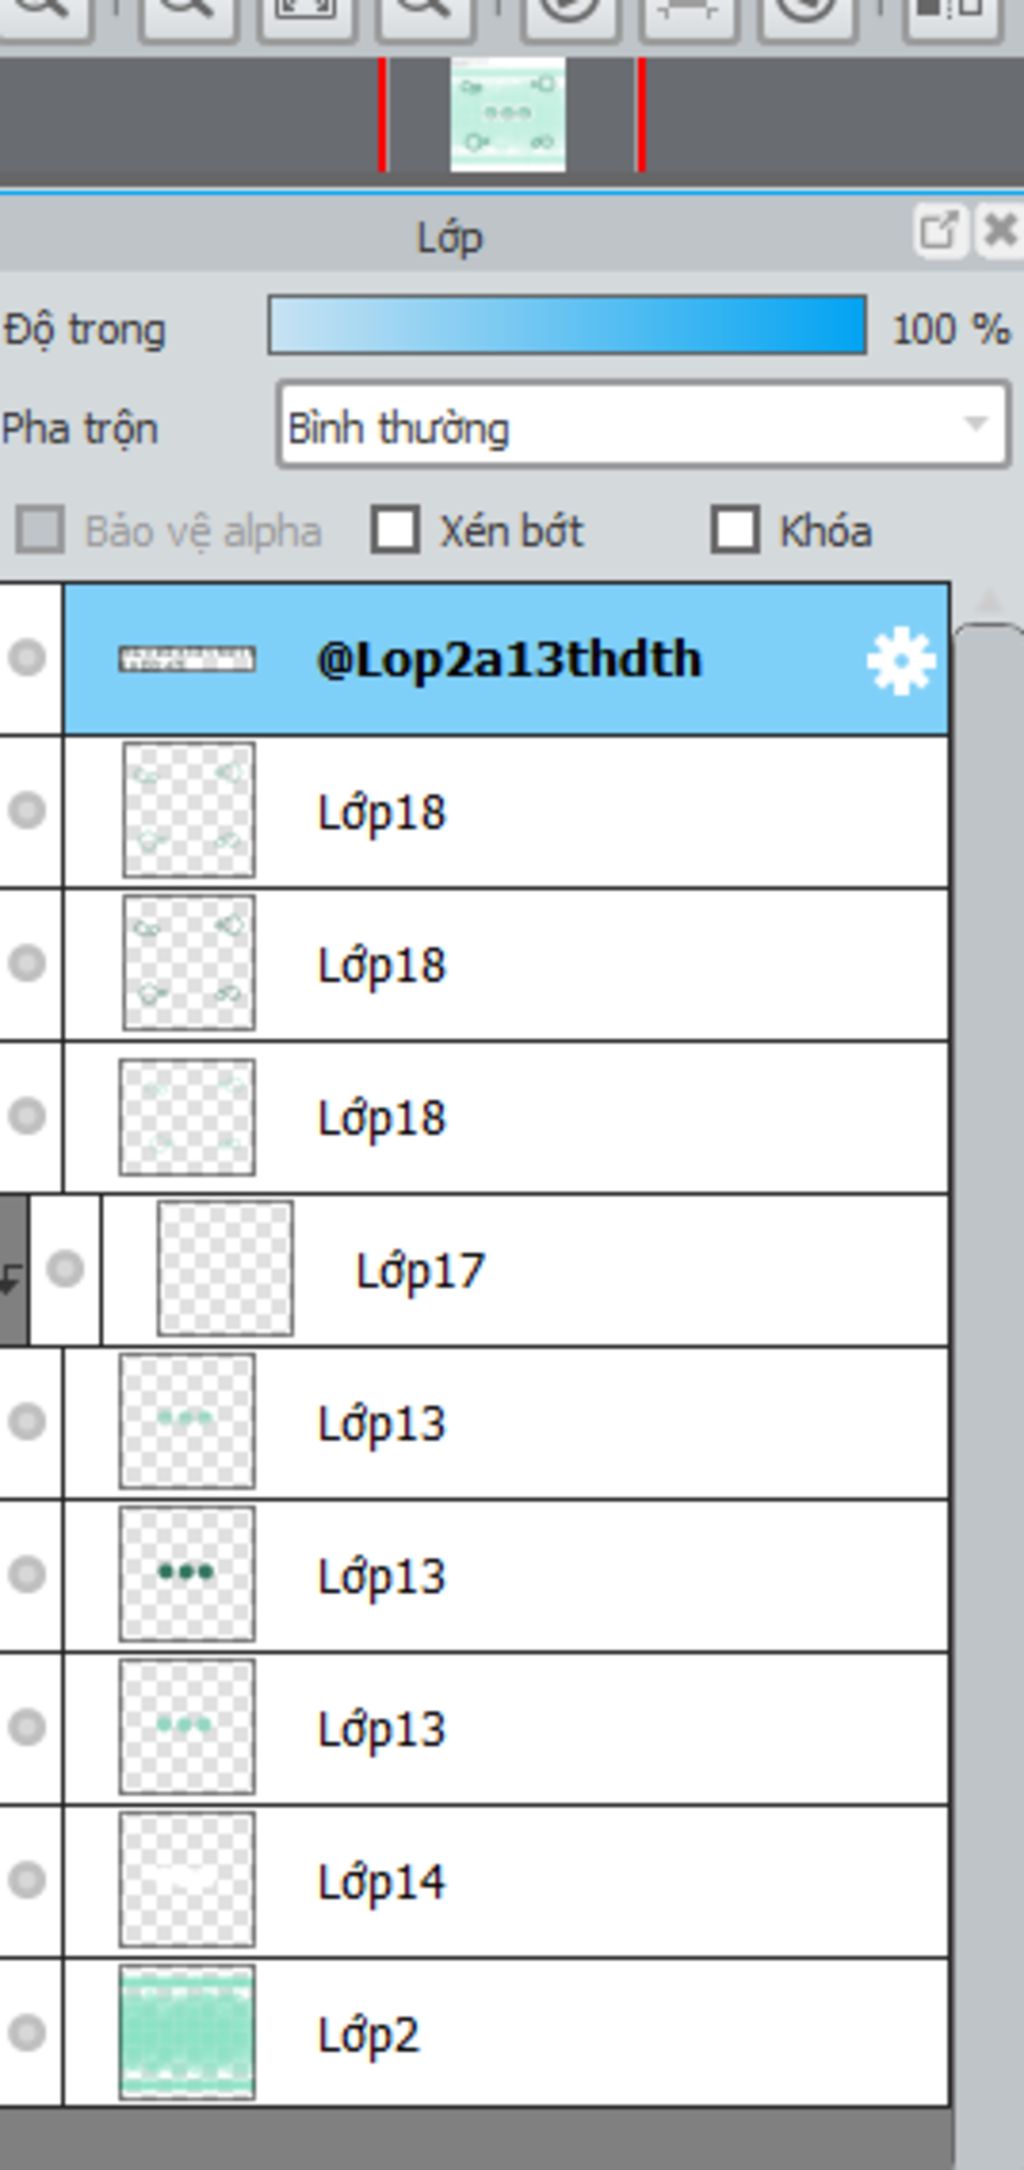Click the layer list vertical scrollbar
The image size is (1024, 2170).
click(x=989, y=1390)
